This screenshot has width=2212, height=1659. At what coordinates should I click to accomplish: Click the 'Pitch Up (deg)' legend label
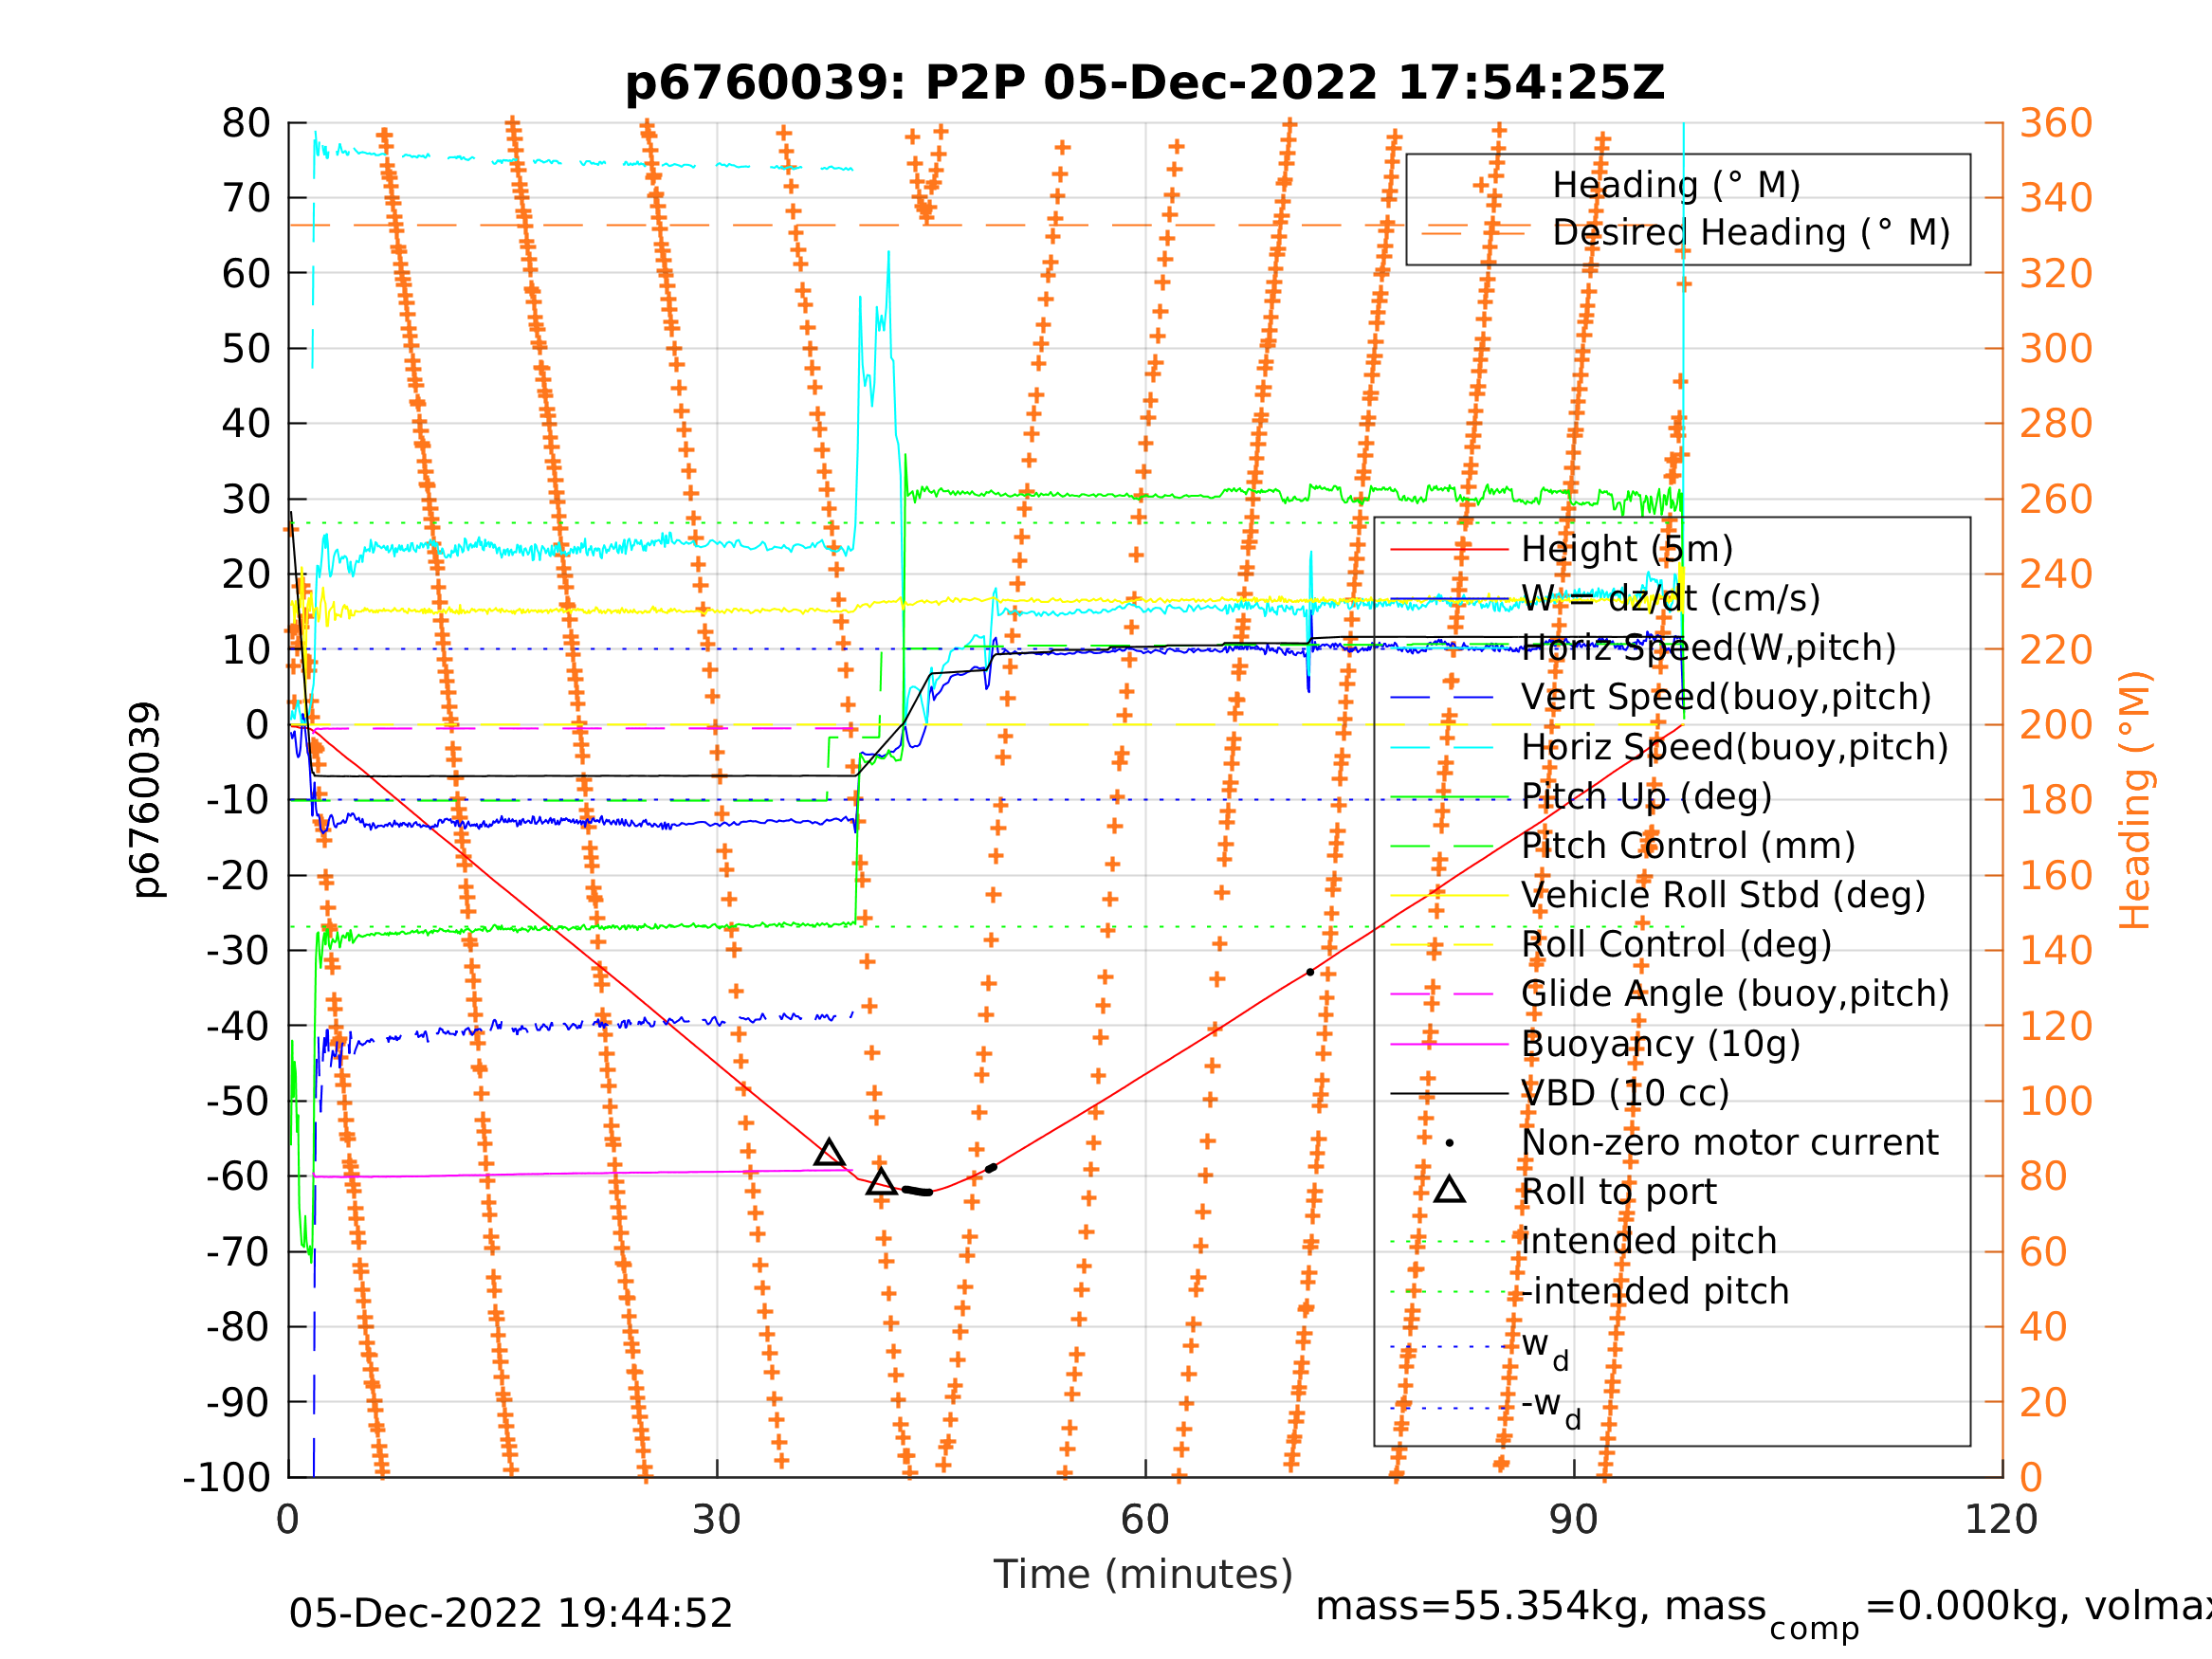pos(1646,796)
